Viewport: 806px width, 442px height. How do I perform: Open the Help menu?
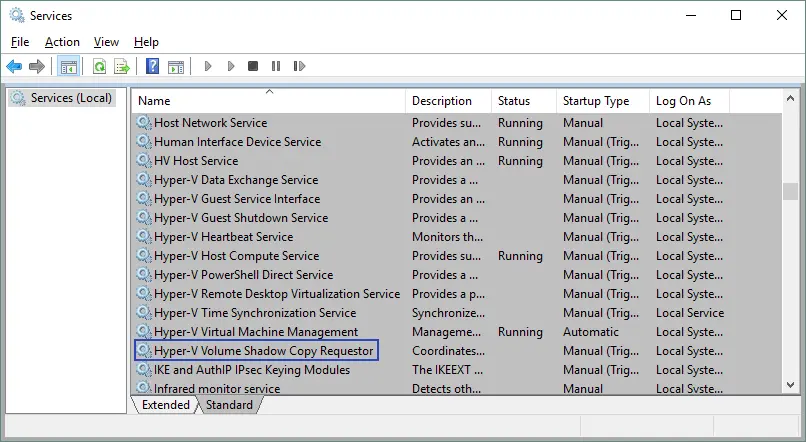(x=146, y=42)
